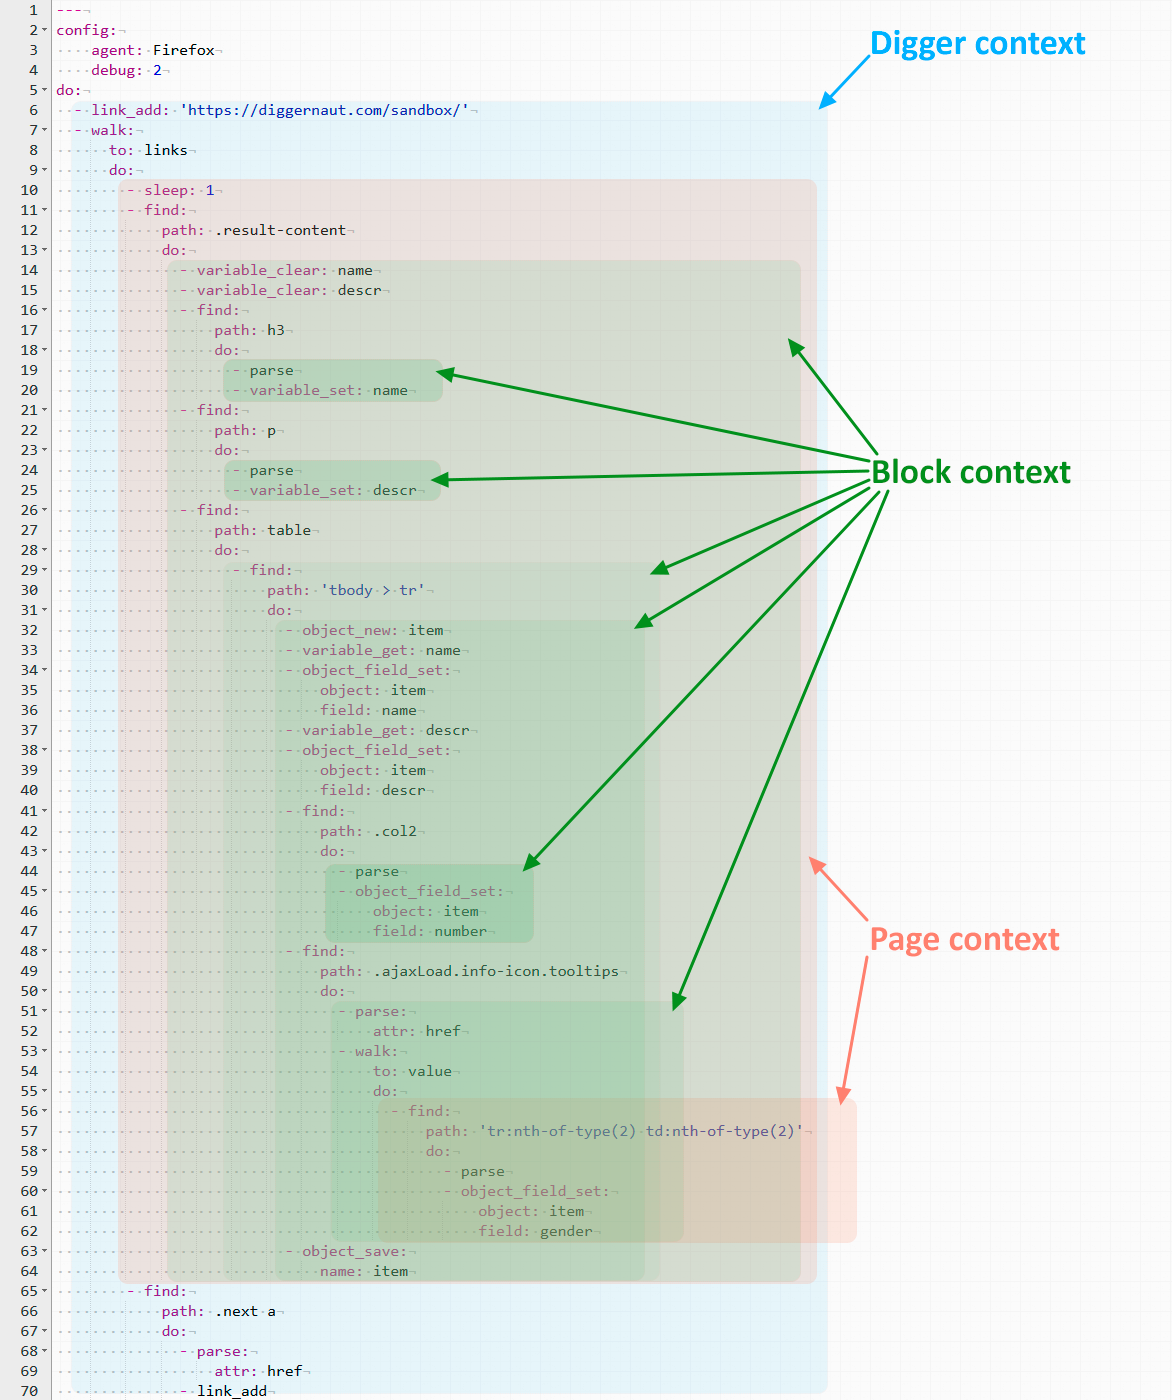1172x1400 pixels.
Task: Click 'link_add' on line 70
Action: tap(232, 1391)
